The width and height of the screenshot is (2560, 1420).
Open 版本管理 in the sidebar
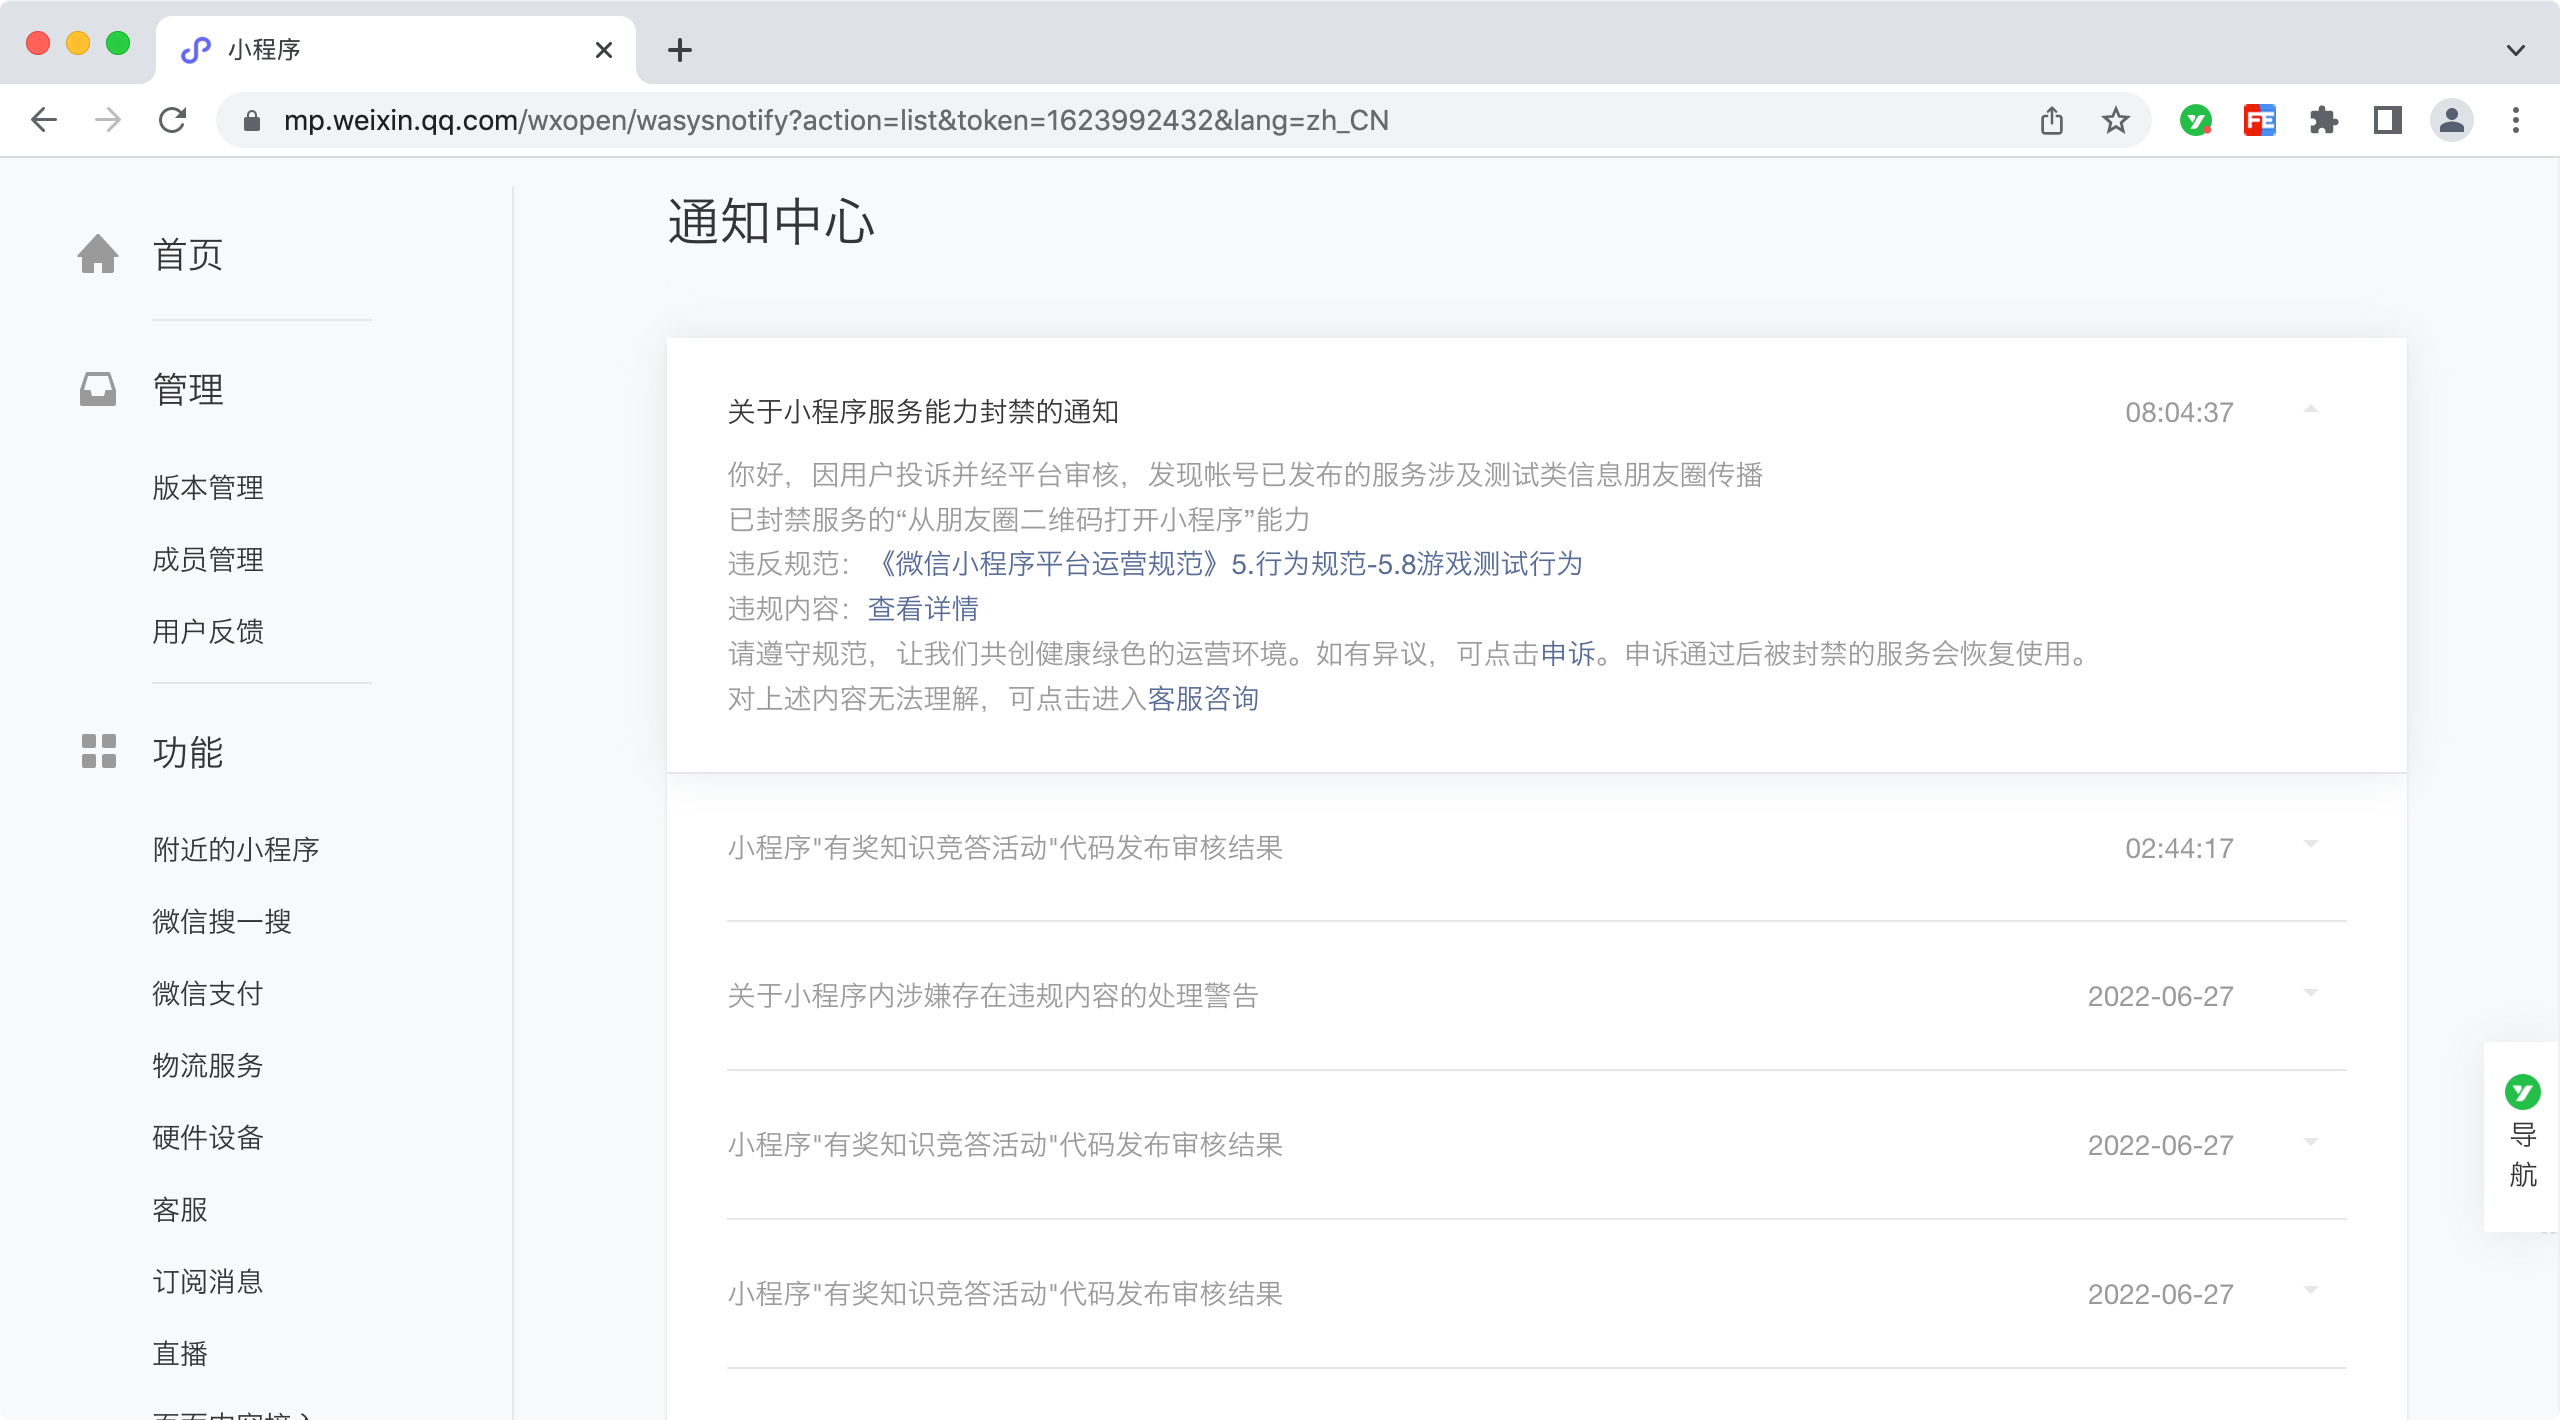[x=208, y=488]
